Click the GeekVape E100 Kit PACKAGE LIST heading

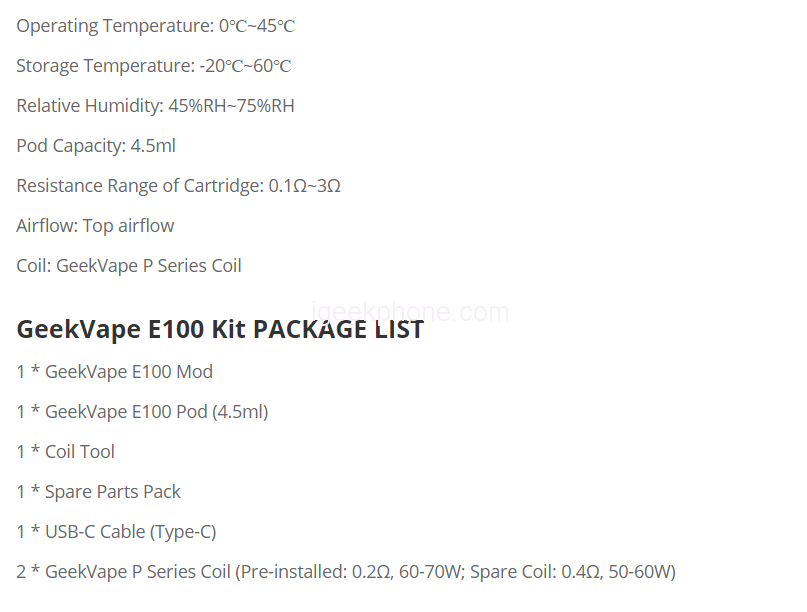220,330
